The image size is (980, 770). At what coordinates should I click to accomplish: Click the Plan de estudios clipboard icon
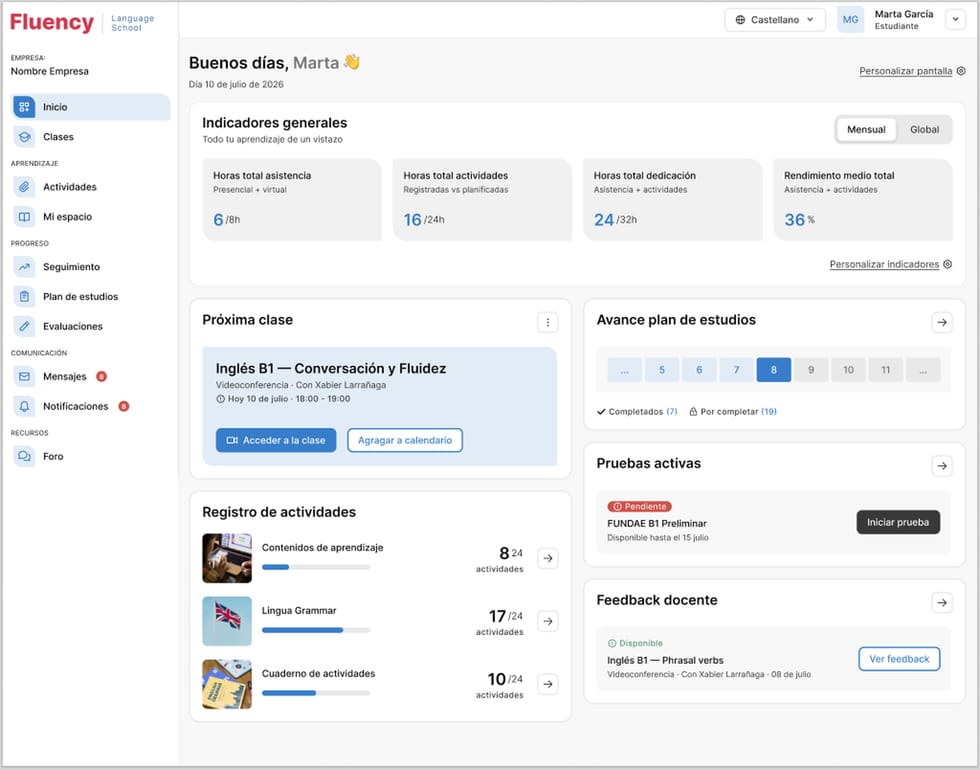click(24, 296)
